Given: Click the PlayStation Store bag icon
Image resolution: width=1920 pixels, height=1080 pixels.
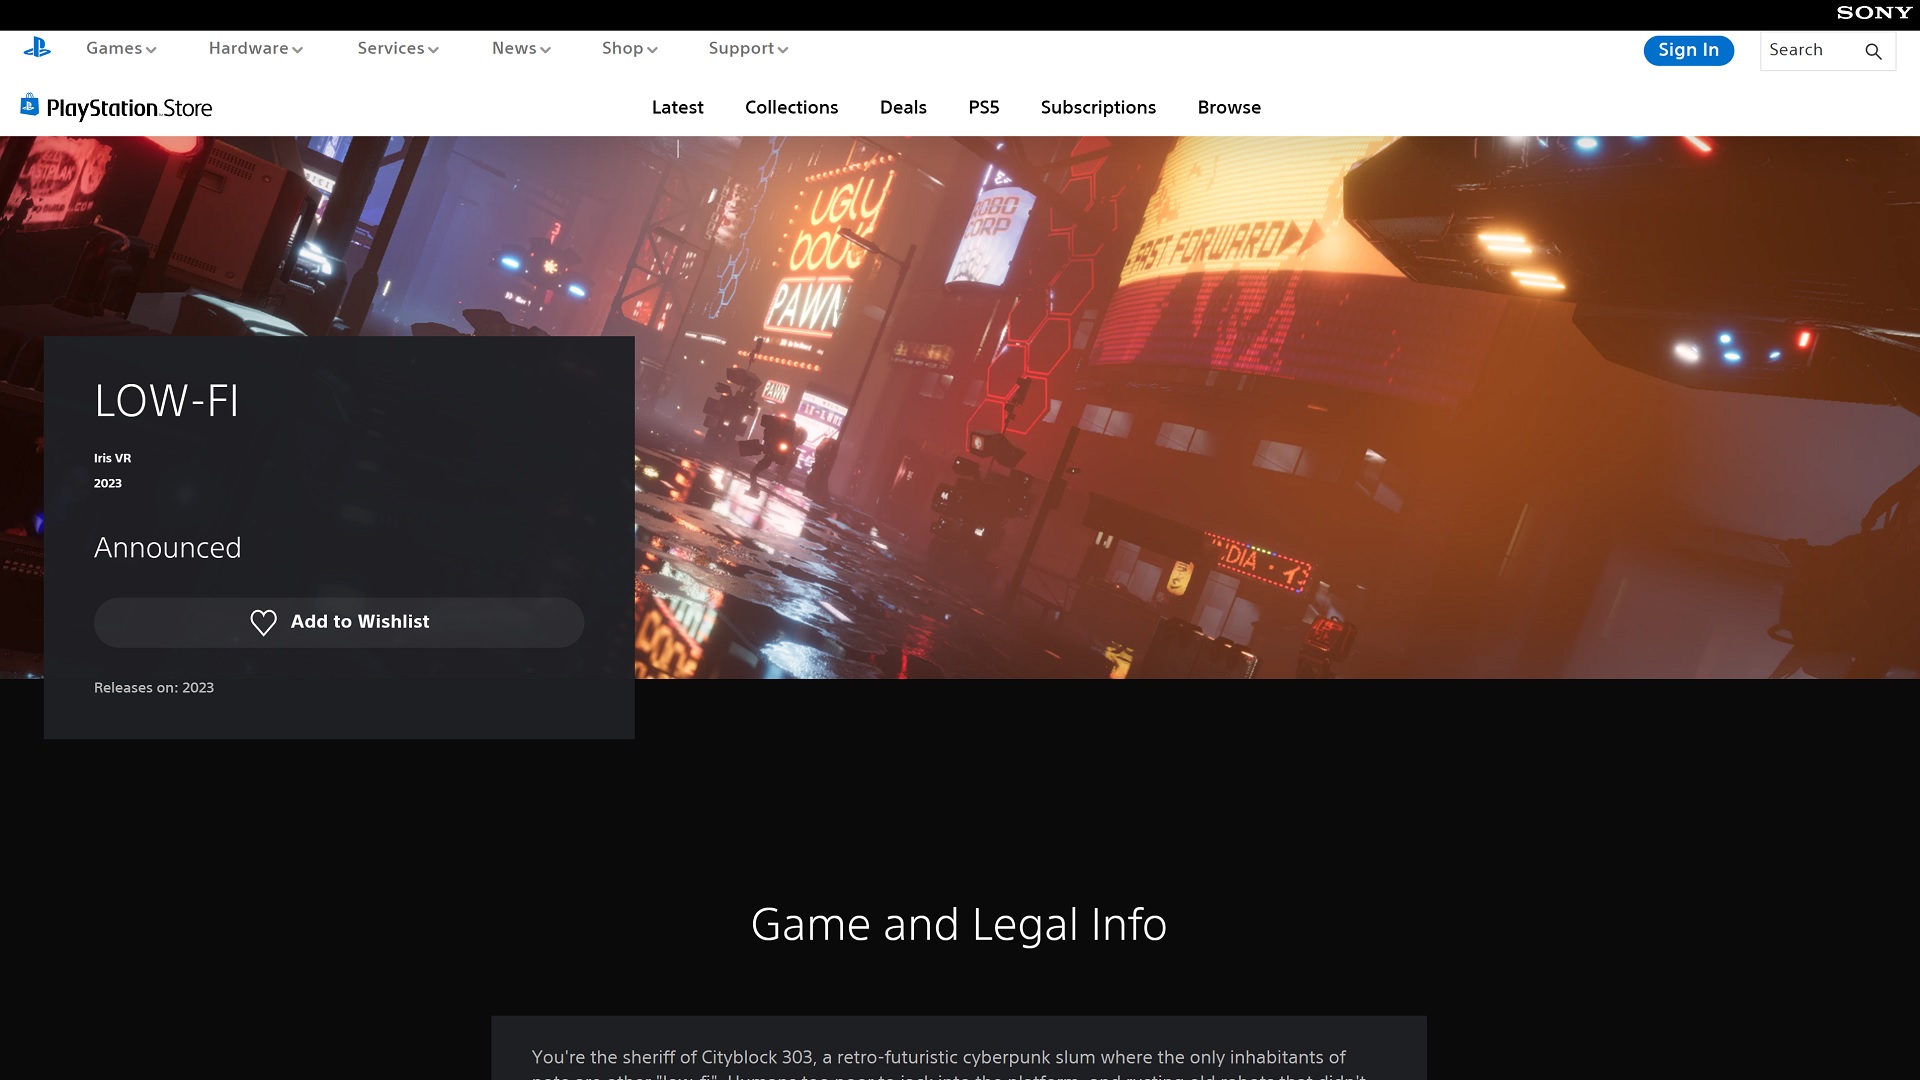Looking at the screenshot, I should click(29, 105).
